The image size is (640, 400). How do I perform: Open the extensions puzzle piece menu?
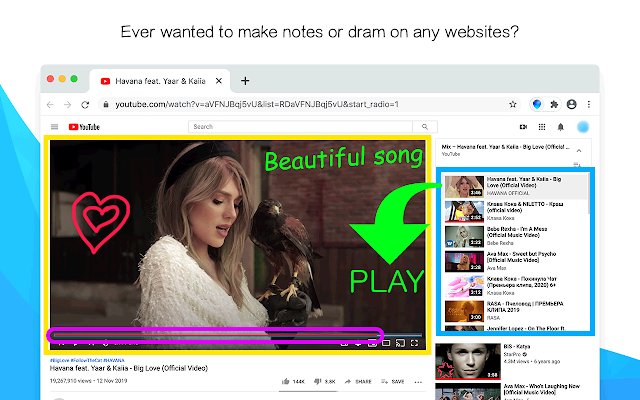(x=554, y=104)
